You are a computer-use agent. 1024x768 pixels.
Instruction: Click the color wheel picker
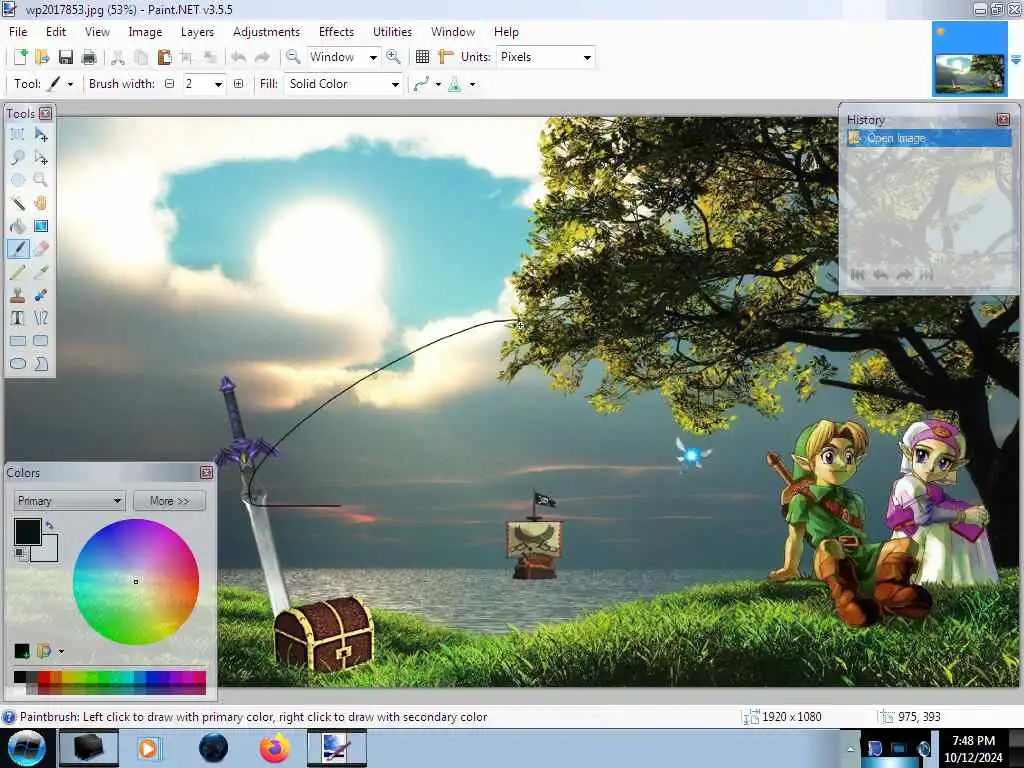pyautogui.click(x=136, y=581)
